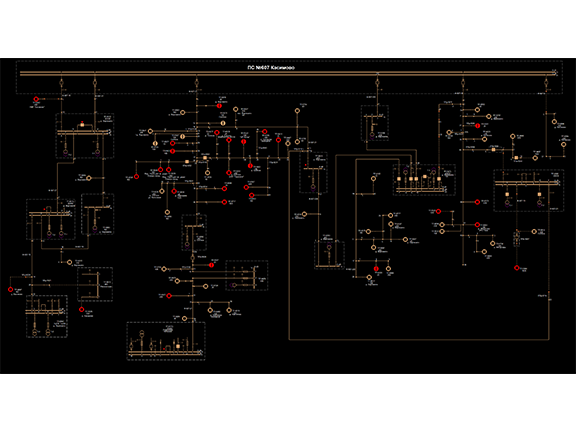Image resolution: width=576 pixels, height=432 pixels.
Task: Click the red node on the right feeder just left of the right substation box
Action: coord(478,202)
